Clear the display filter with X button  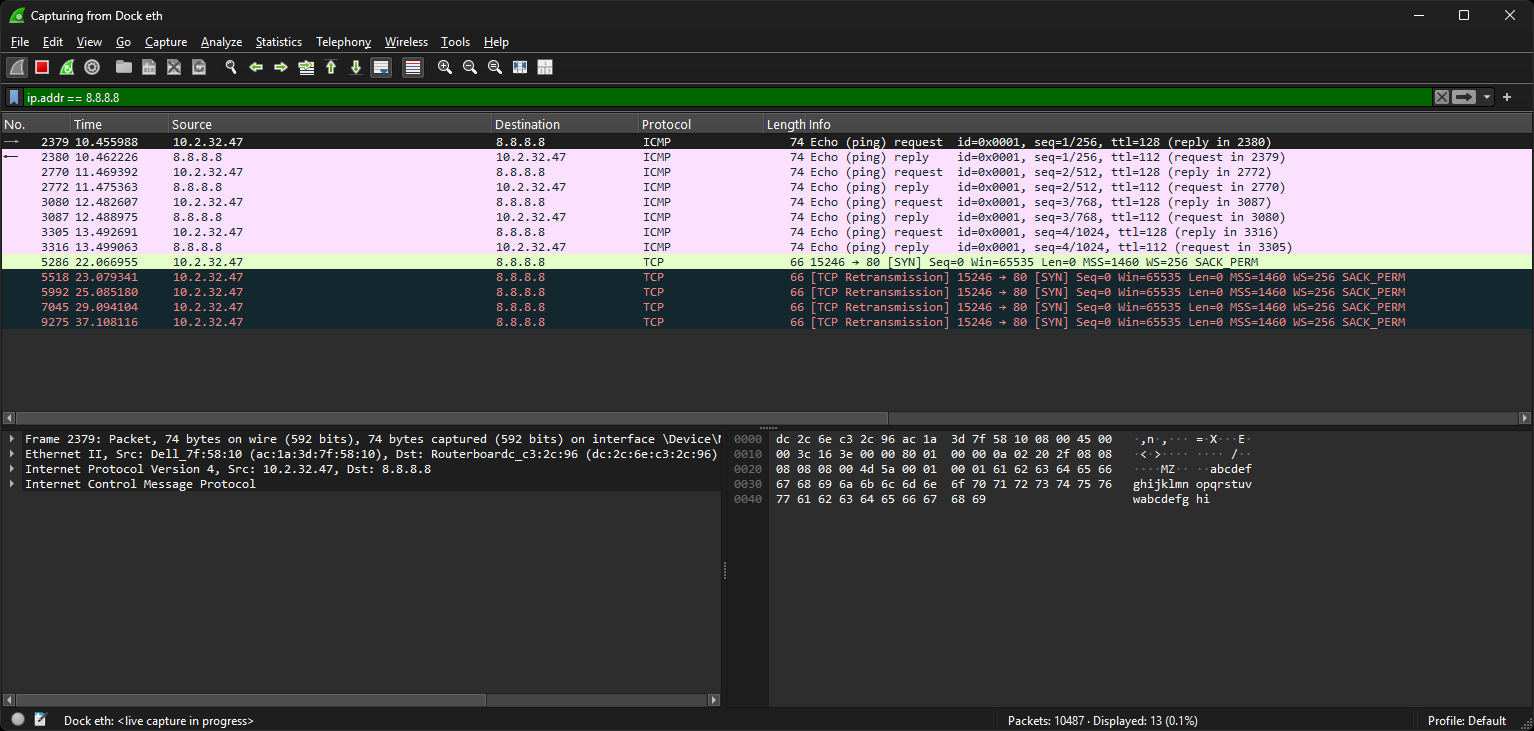tap(1441, 97)
